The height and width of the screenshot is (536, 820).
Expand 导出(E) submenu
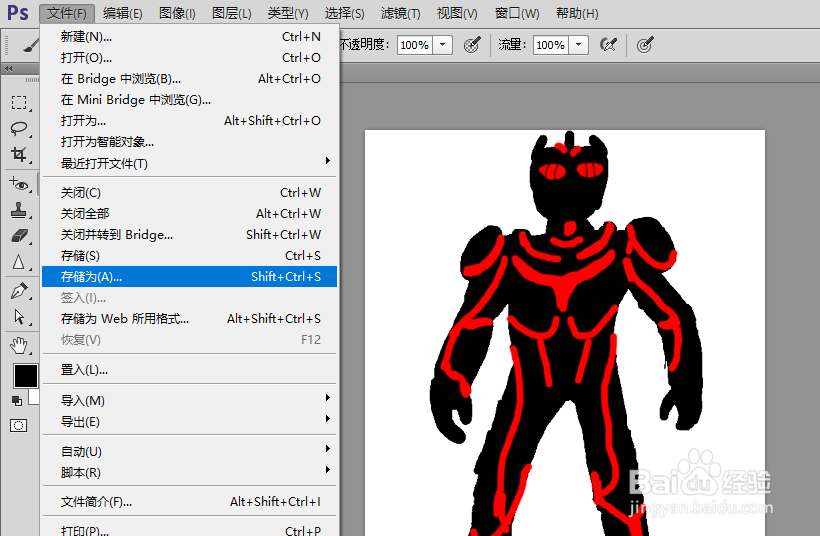[x=189, y=421]
